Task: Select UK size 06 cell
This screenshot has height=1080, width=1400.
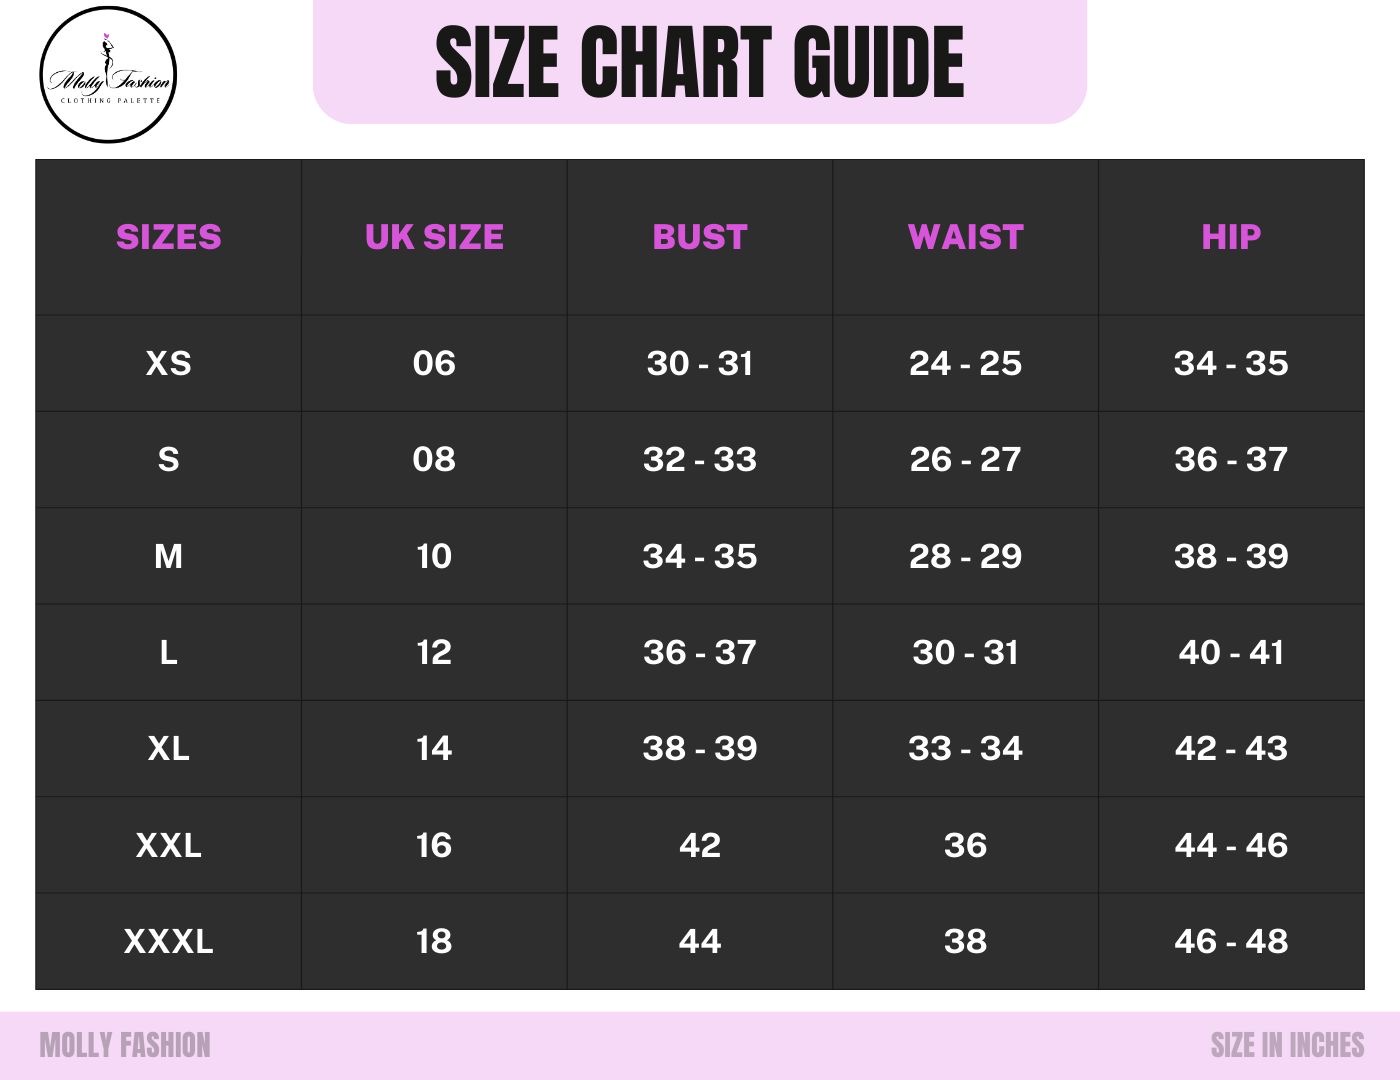Action: pos(434,363)
